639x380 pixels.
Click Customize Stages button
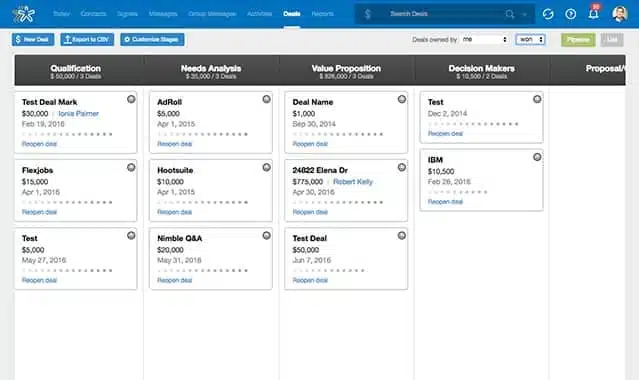coord(152,40)
